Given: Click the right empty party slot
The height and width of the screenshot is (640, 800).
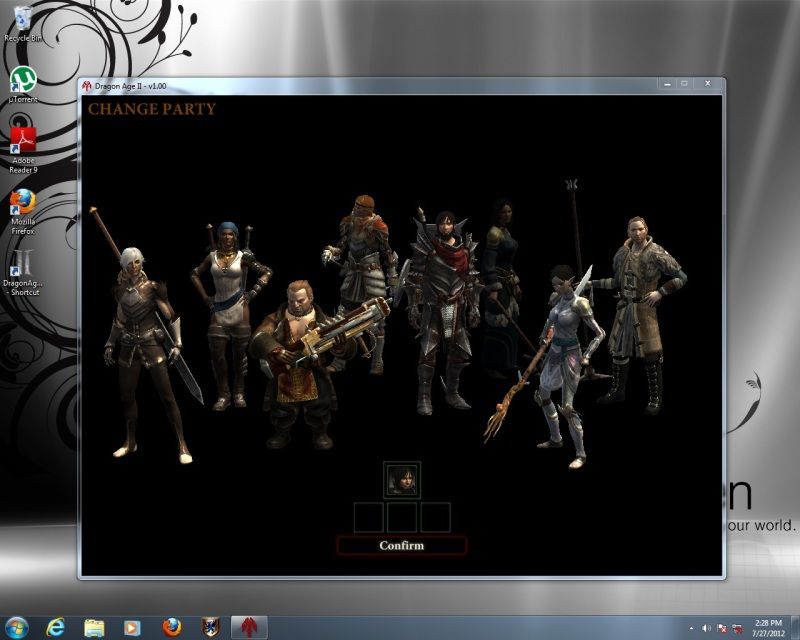Looking at the screenshot, I should point(435,517).
